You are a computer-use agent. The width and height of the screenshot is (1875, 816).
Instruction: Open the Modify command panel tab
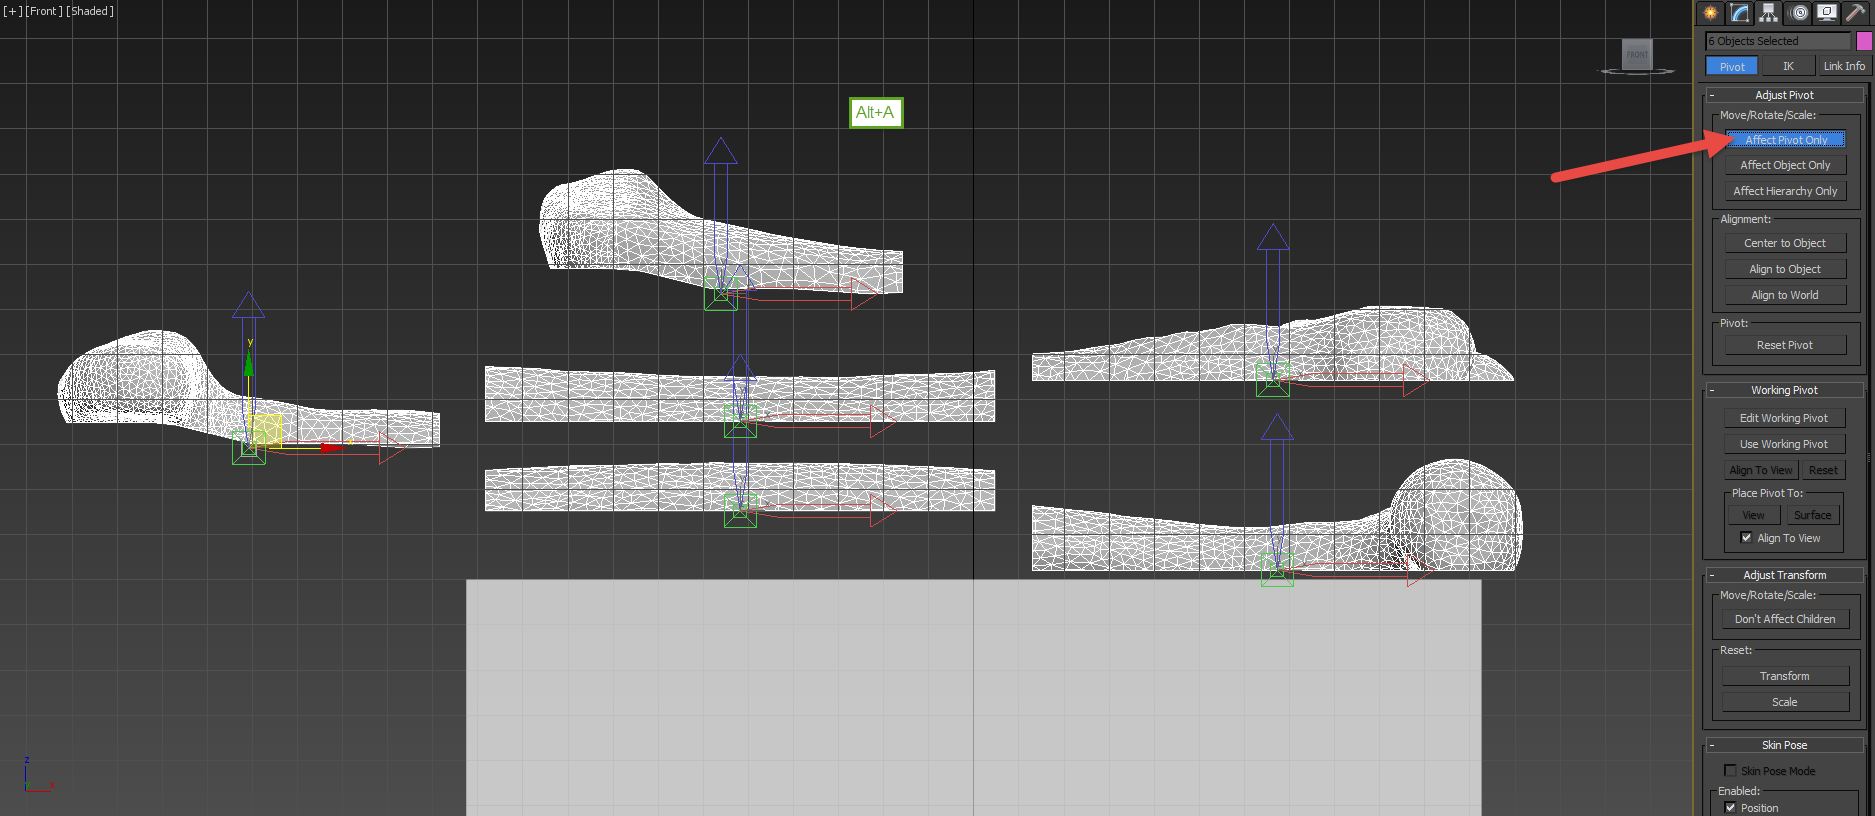coord(1740,13)
